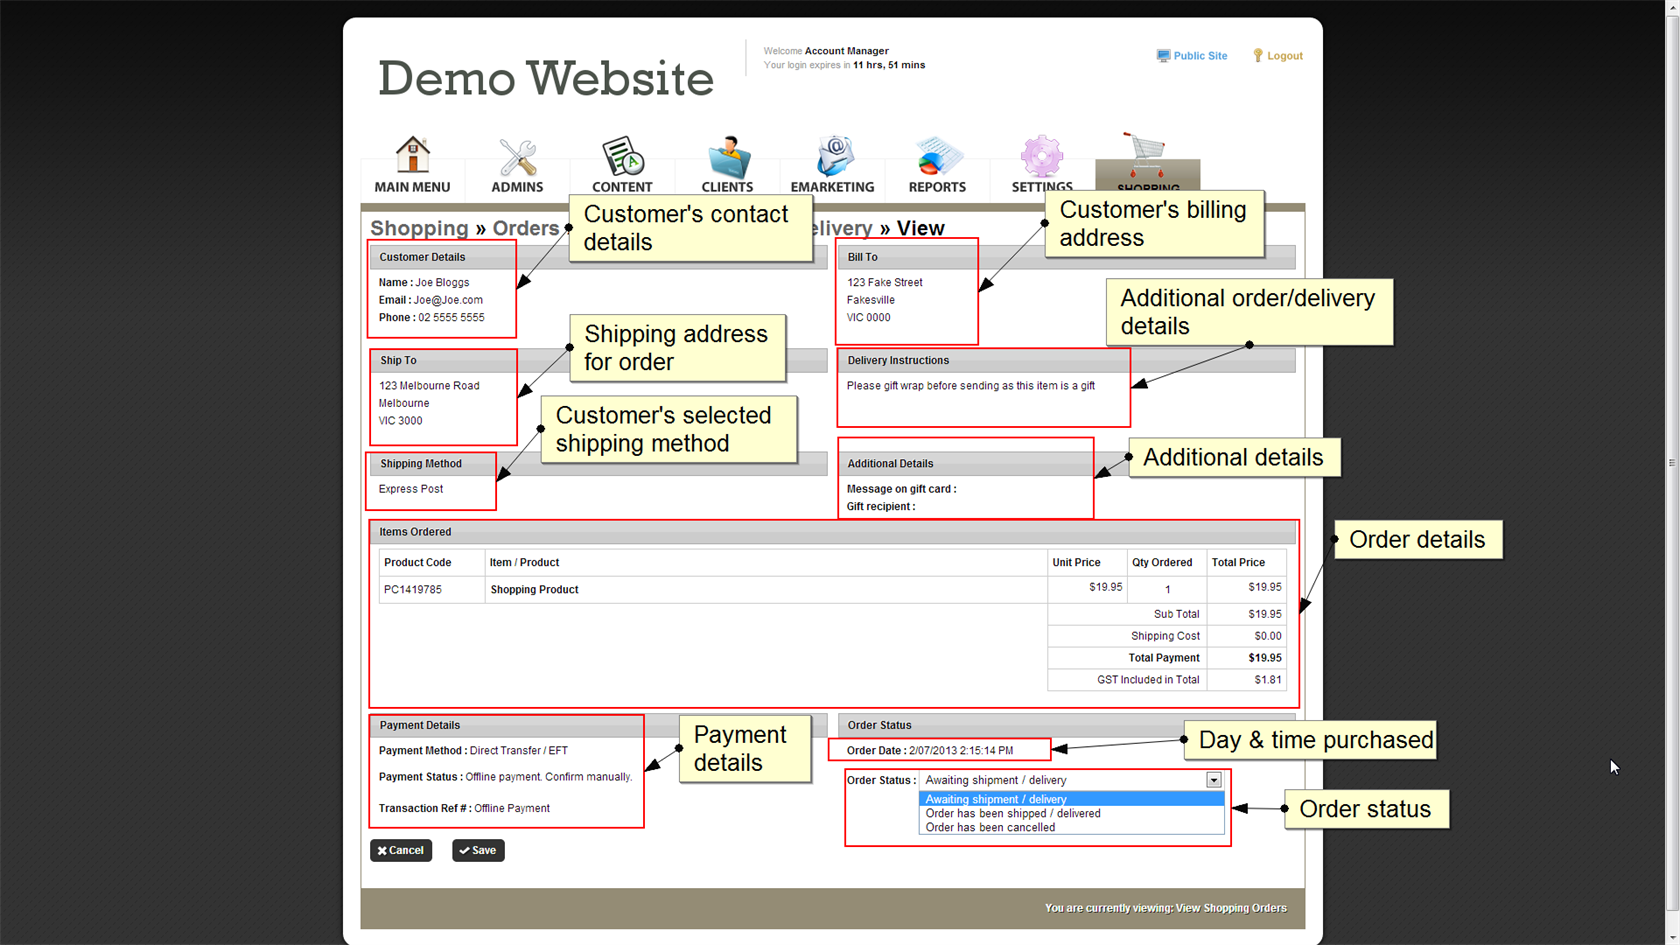Open the Public Site link
This screenshot has height=945, width=1680.
1199,56
